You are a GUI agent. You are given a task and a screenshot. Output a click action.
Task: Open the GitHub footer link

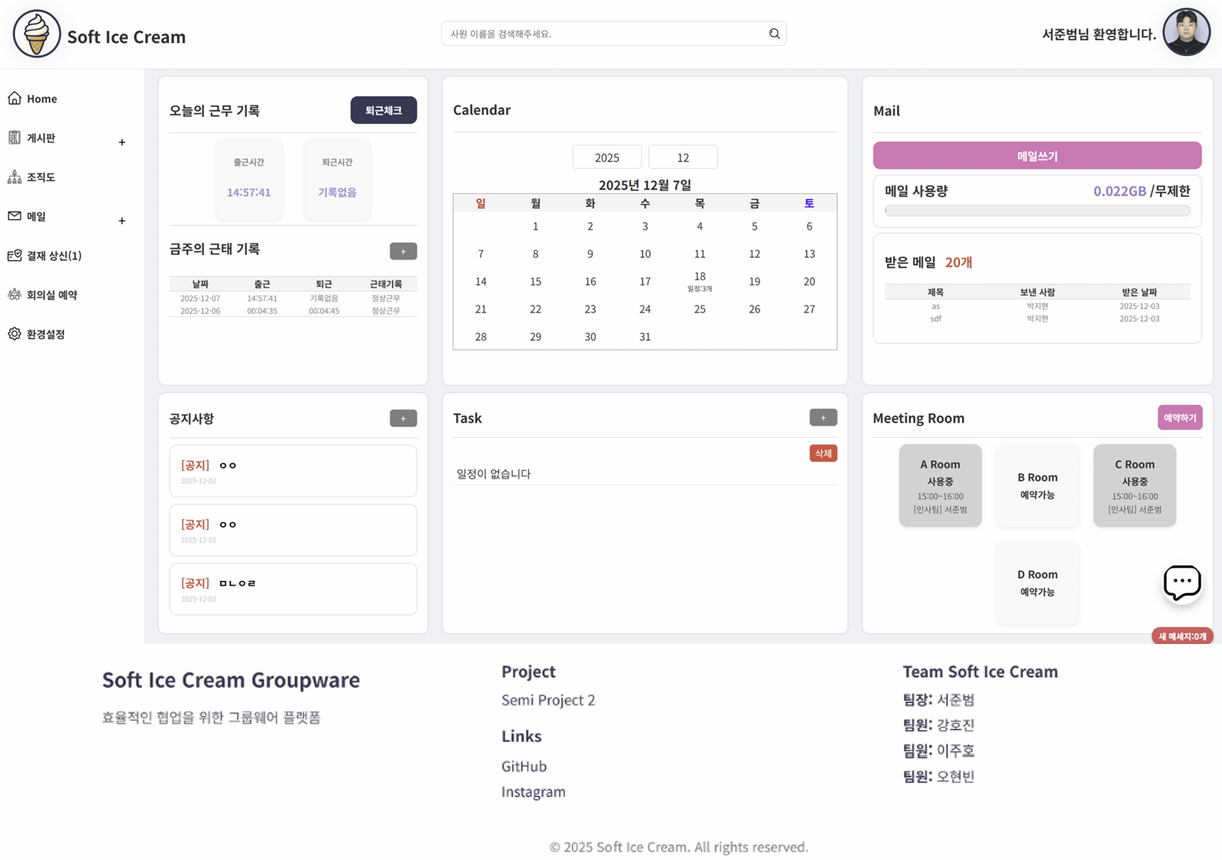[x=524, y=766]
